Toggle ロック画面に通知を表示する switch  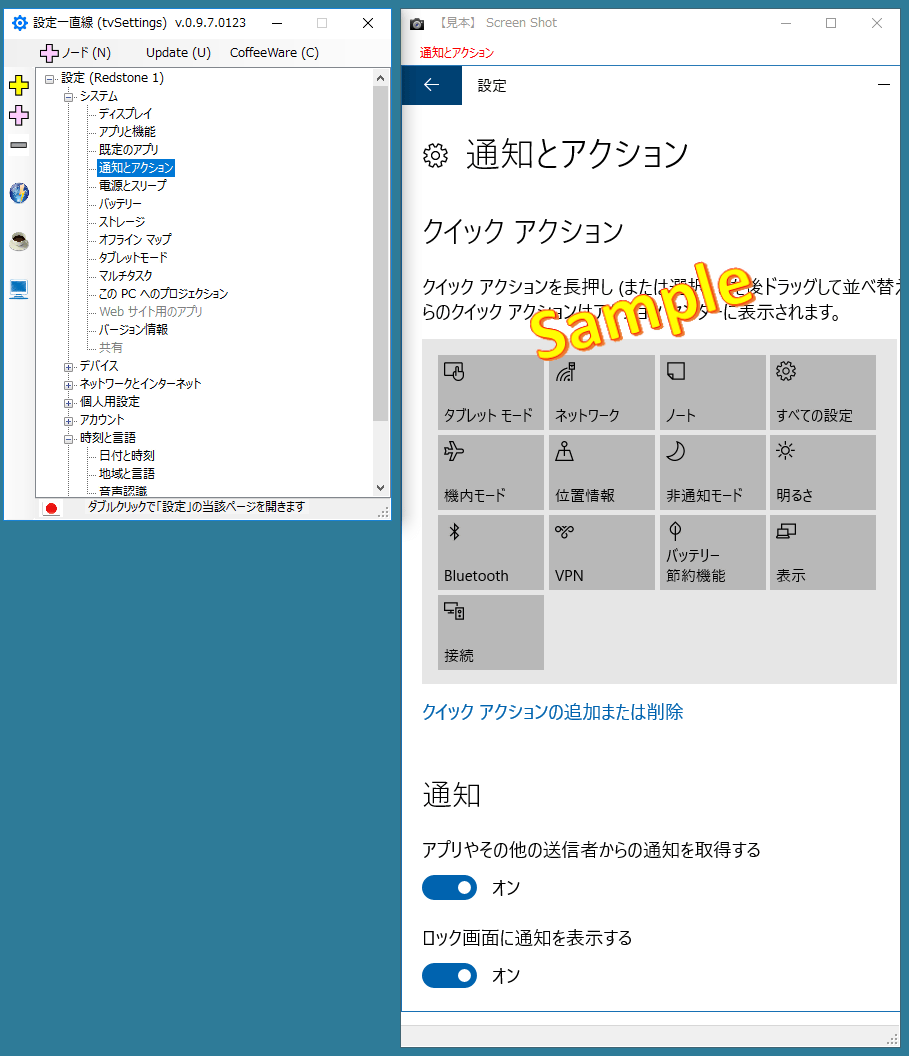pos(449,975)
